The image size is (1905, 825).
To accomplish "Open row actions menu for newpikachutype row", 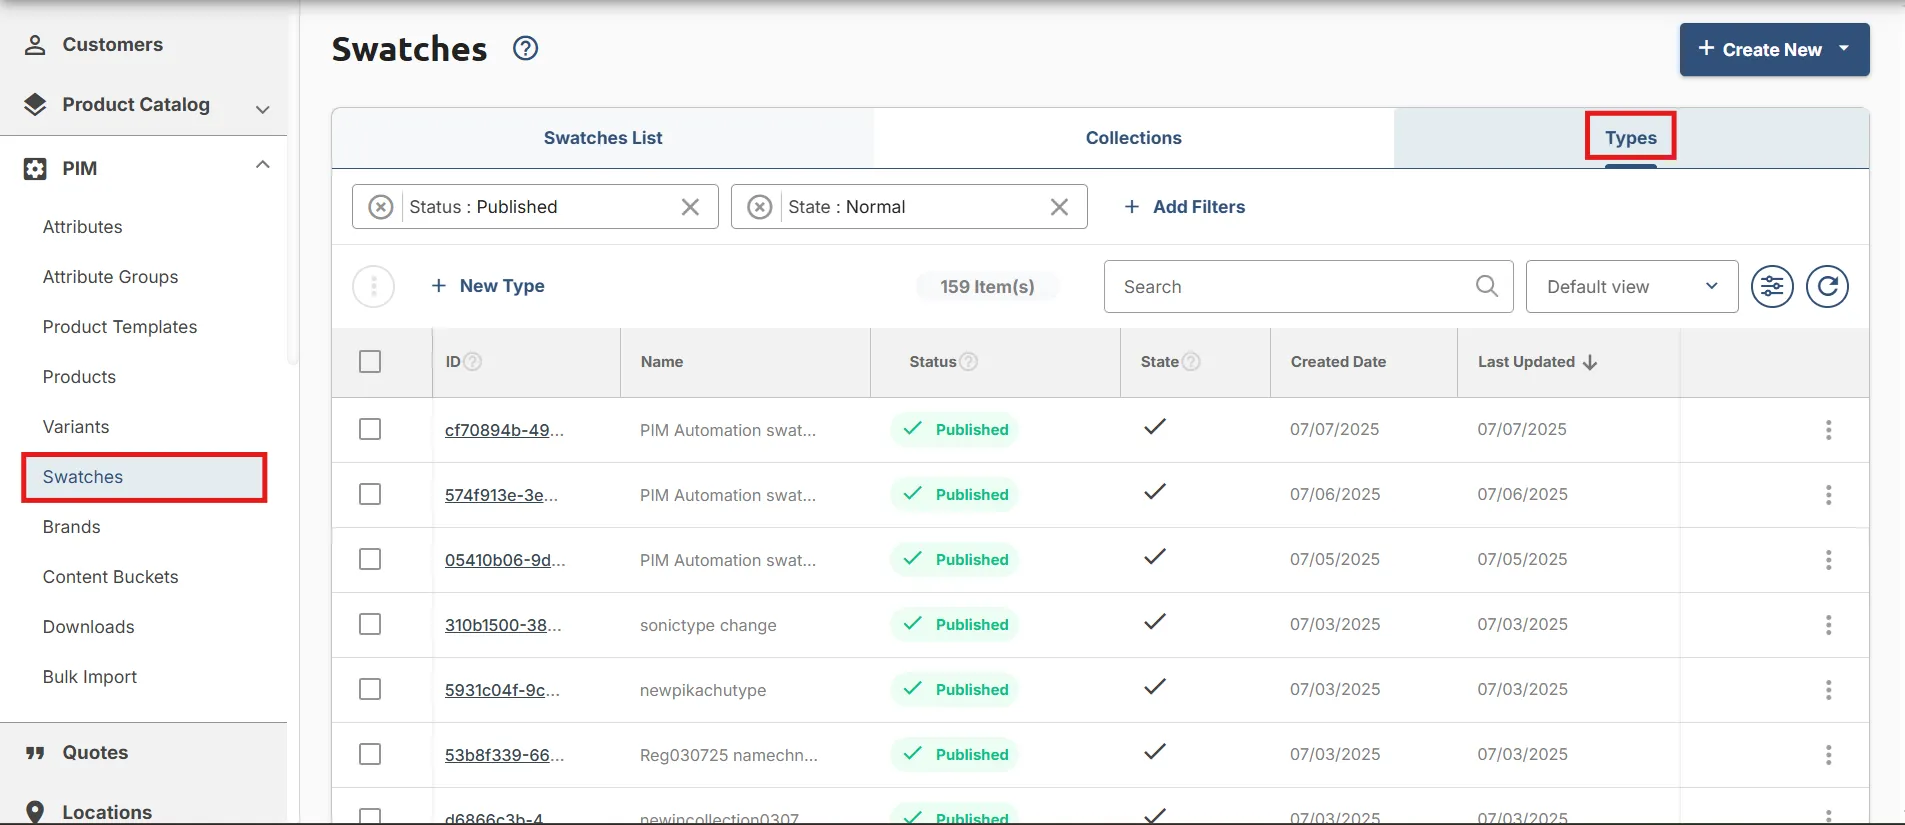I will 1828,690.
